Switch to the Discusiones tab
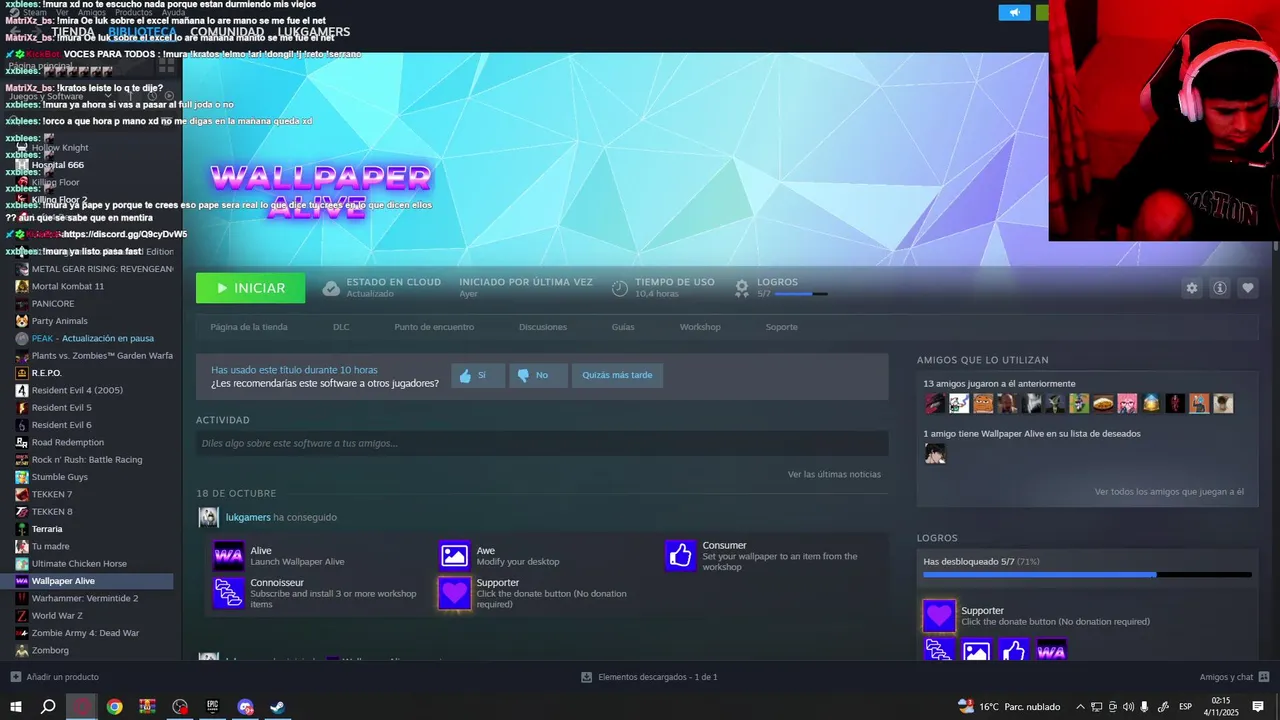 click(543, 327)
